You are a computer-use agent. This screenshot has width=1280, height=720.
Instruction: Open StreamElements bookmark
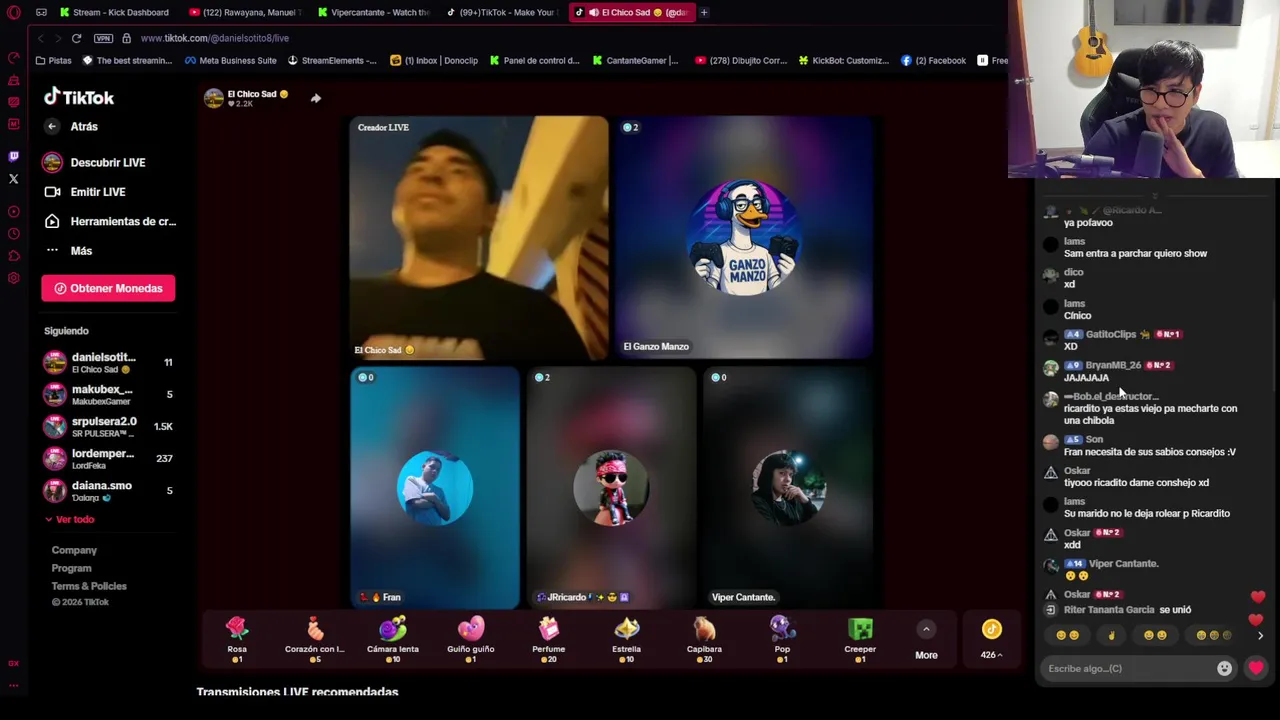[332, 60]
